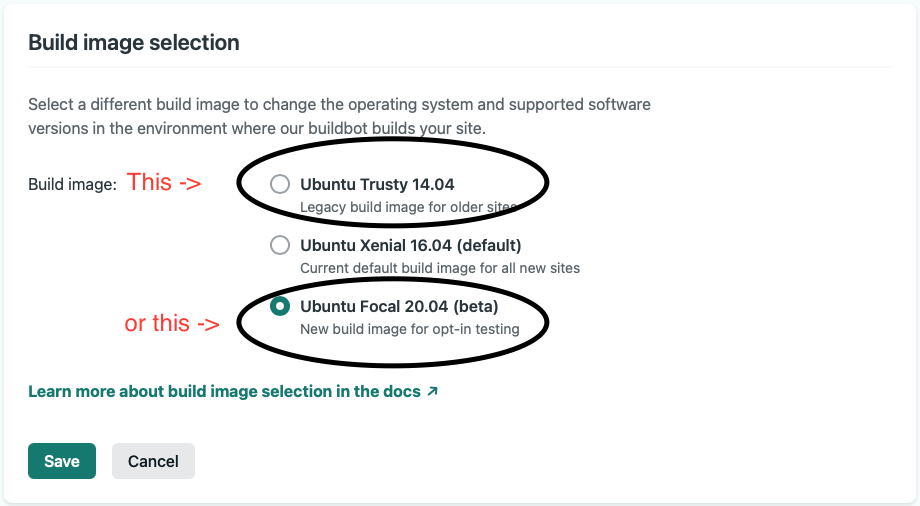Click the Ubuntu Focal 20.04 (beta) label
The width and height of the screenshot is (920, 506).
[x=399, y=306]
